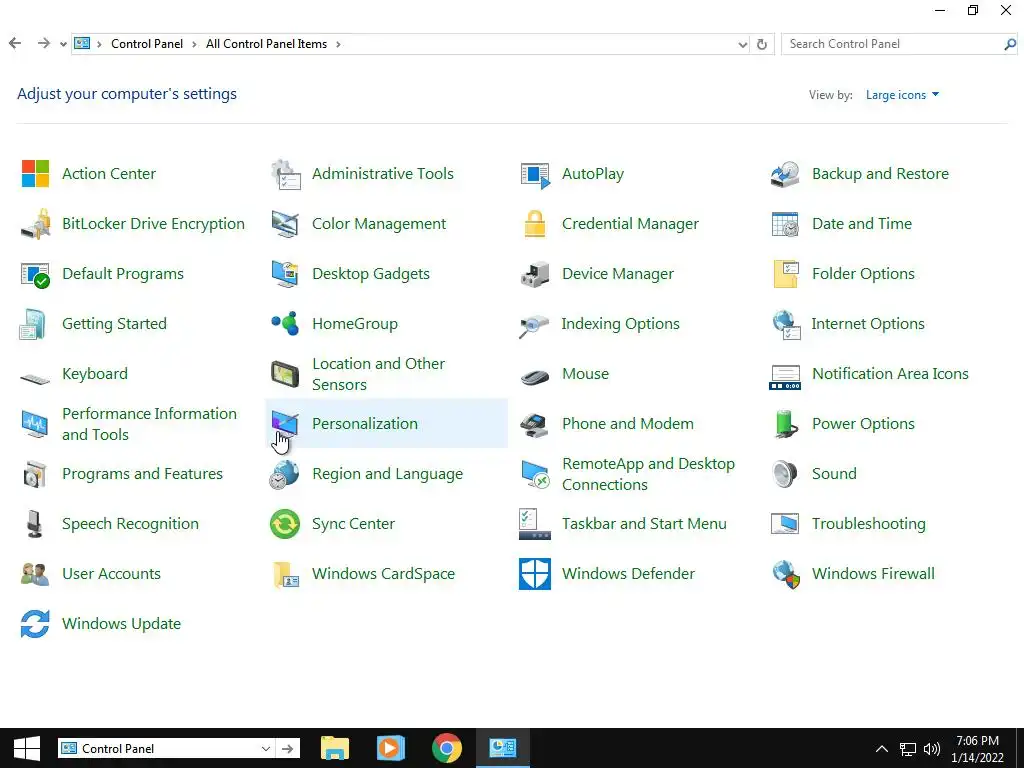Open the Administrative Tools icon
1024x768 pixels.
[285, 174]
